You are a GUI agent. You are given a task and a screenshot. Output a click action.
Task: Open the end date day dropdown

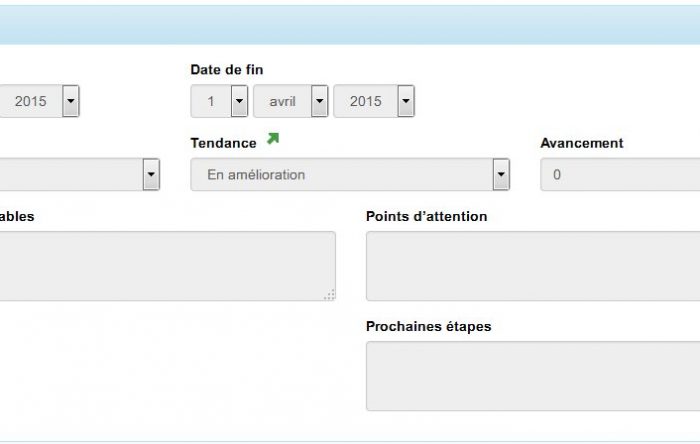coord(219,101)
